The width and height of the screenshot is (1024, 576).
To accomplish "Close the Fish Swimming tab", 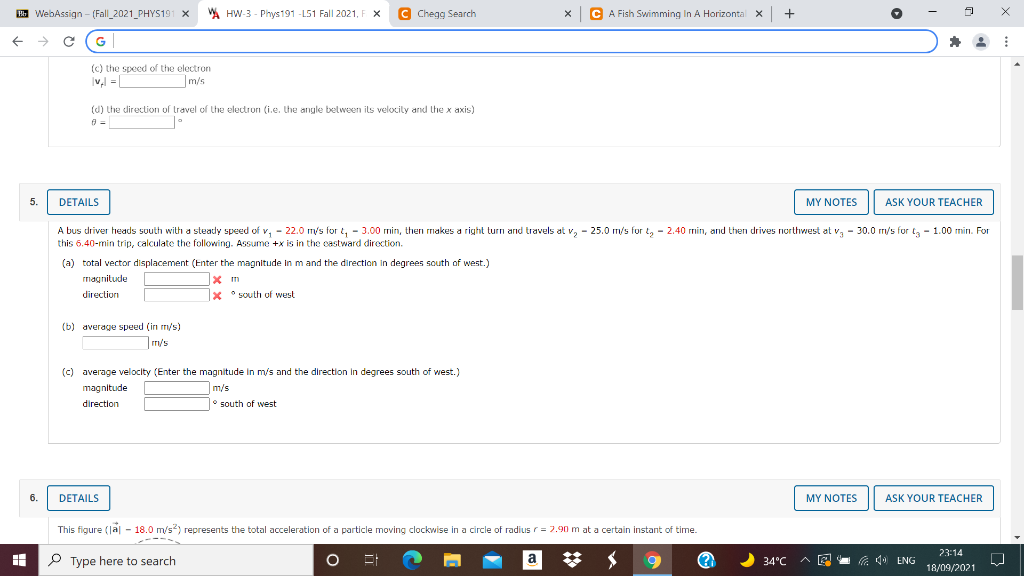I will 758,15.
